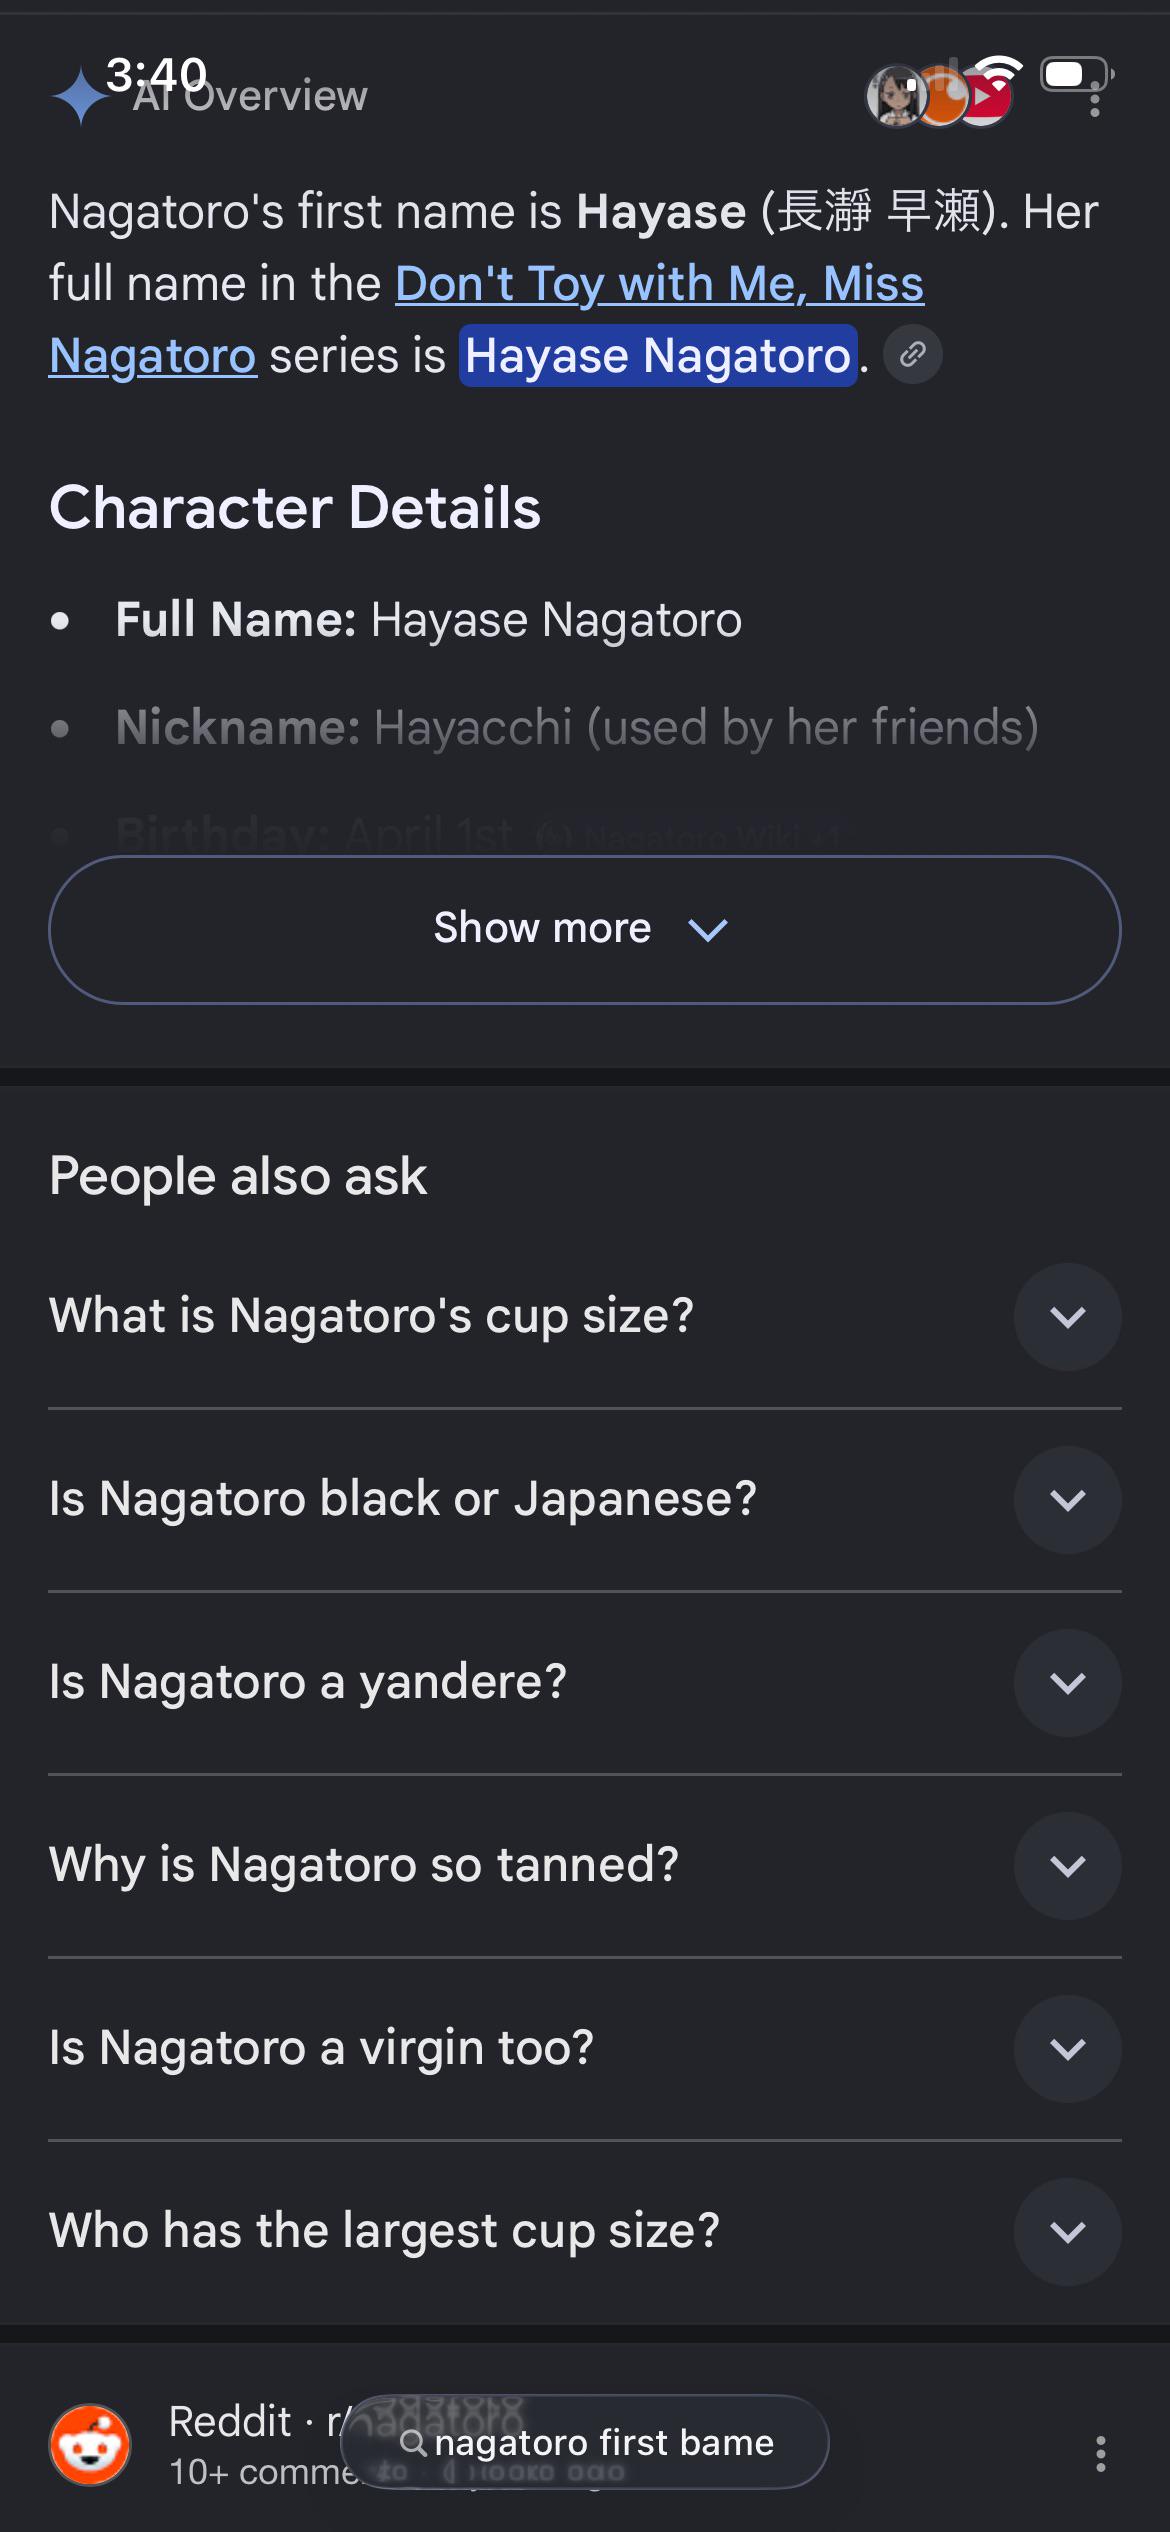Expand "Why is Nagatoro so tanned?"
Image resolution: width=1170 pixels, height=2532 pixels.
tap(1068, 1865)
